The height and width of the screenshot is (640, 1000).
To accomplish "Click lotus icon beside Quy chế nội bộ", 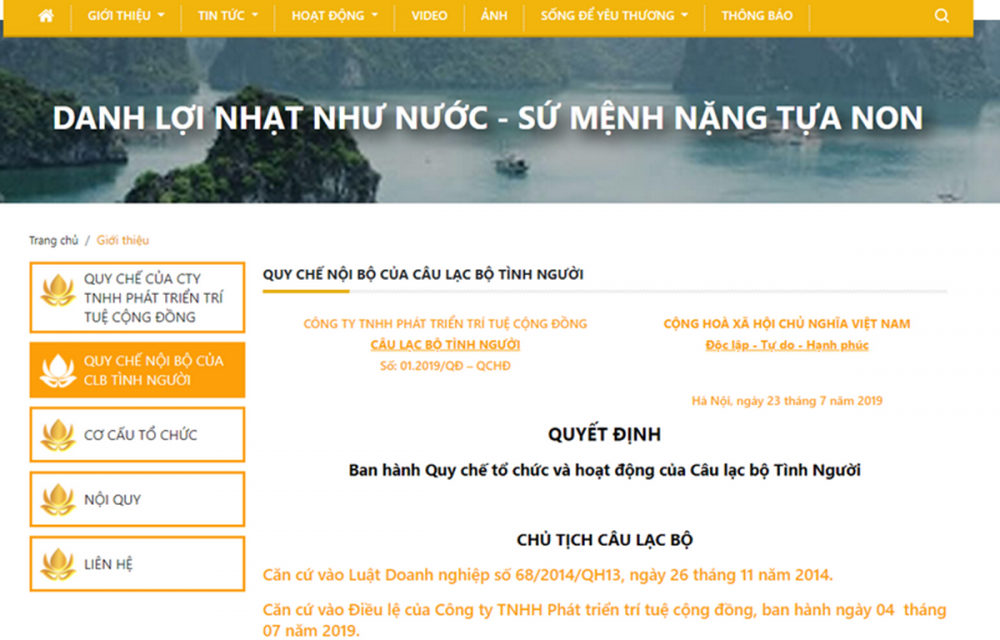I will 58,371.
